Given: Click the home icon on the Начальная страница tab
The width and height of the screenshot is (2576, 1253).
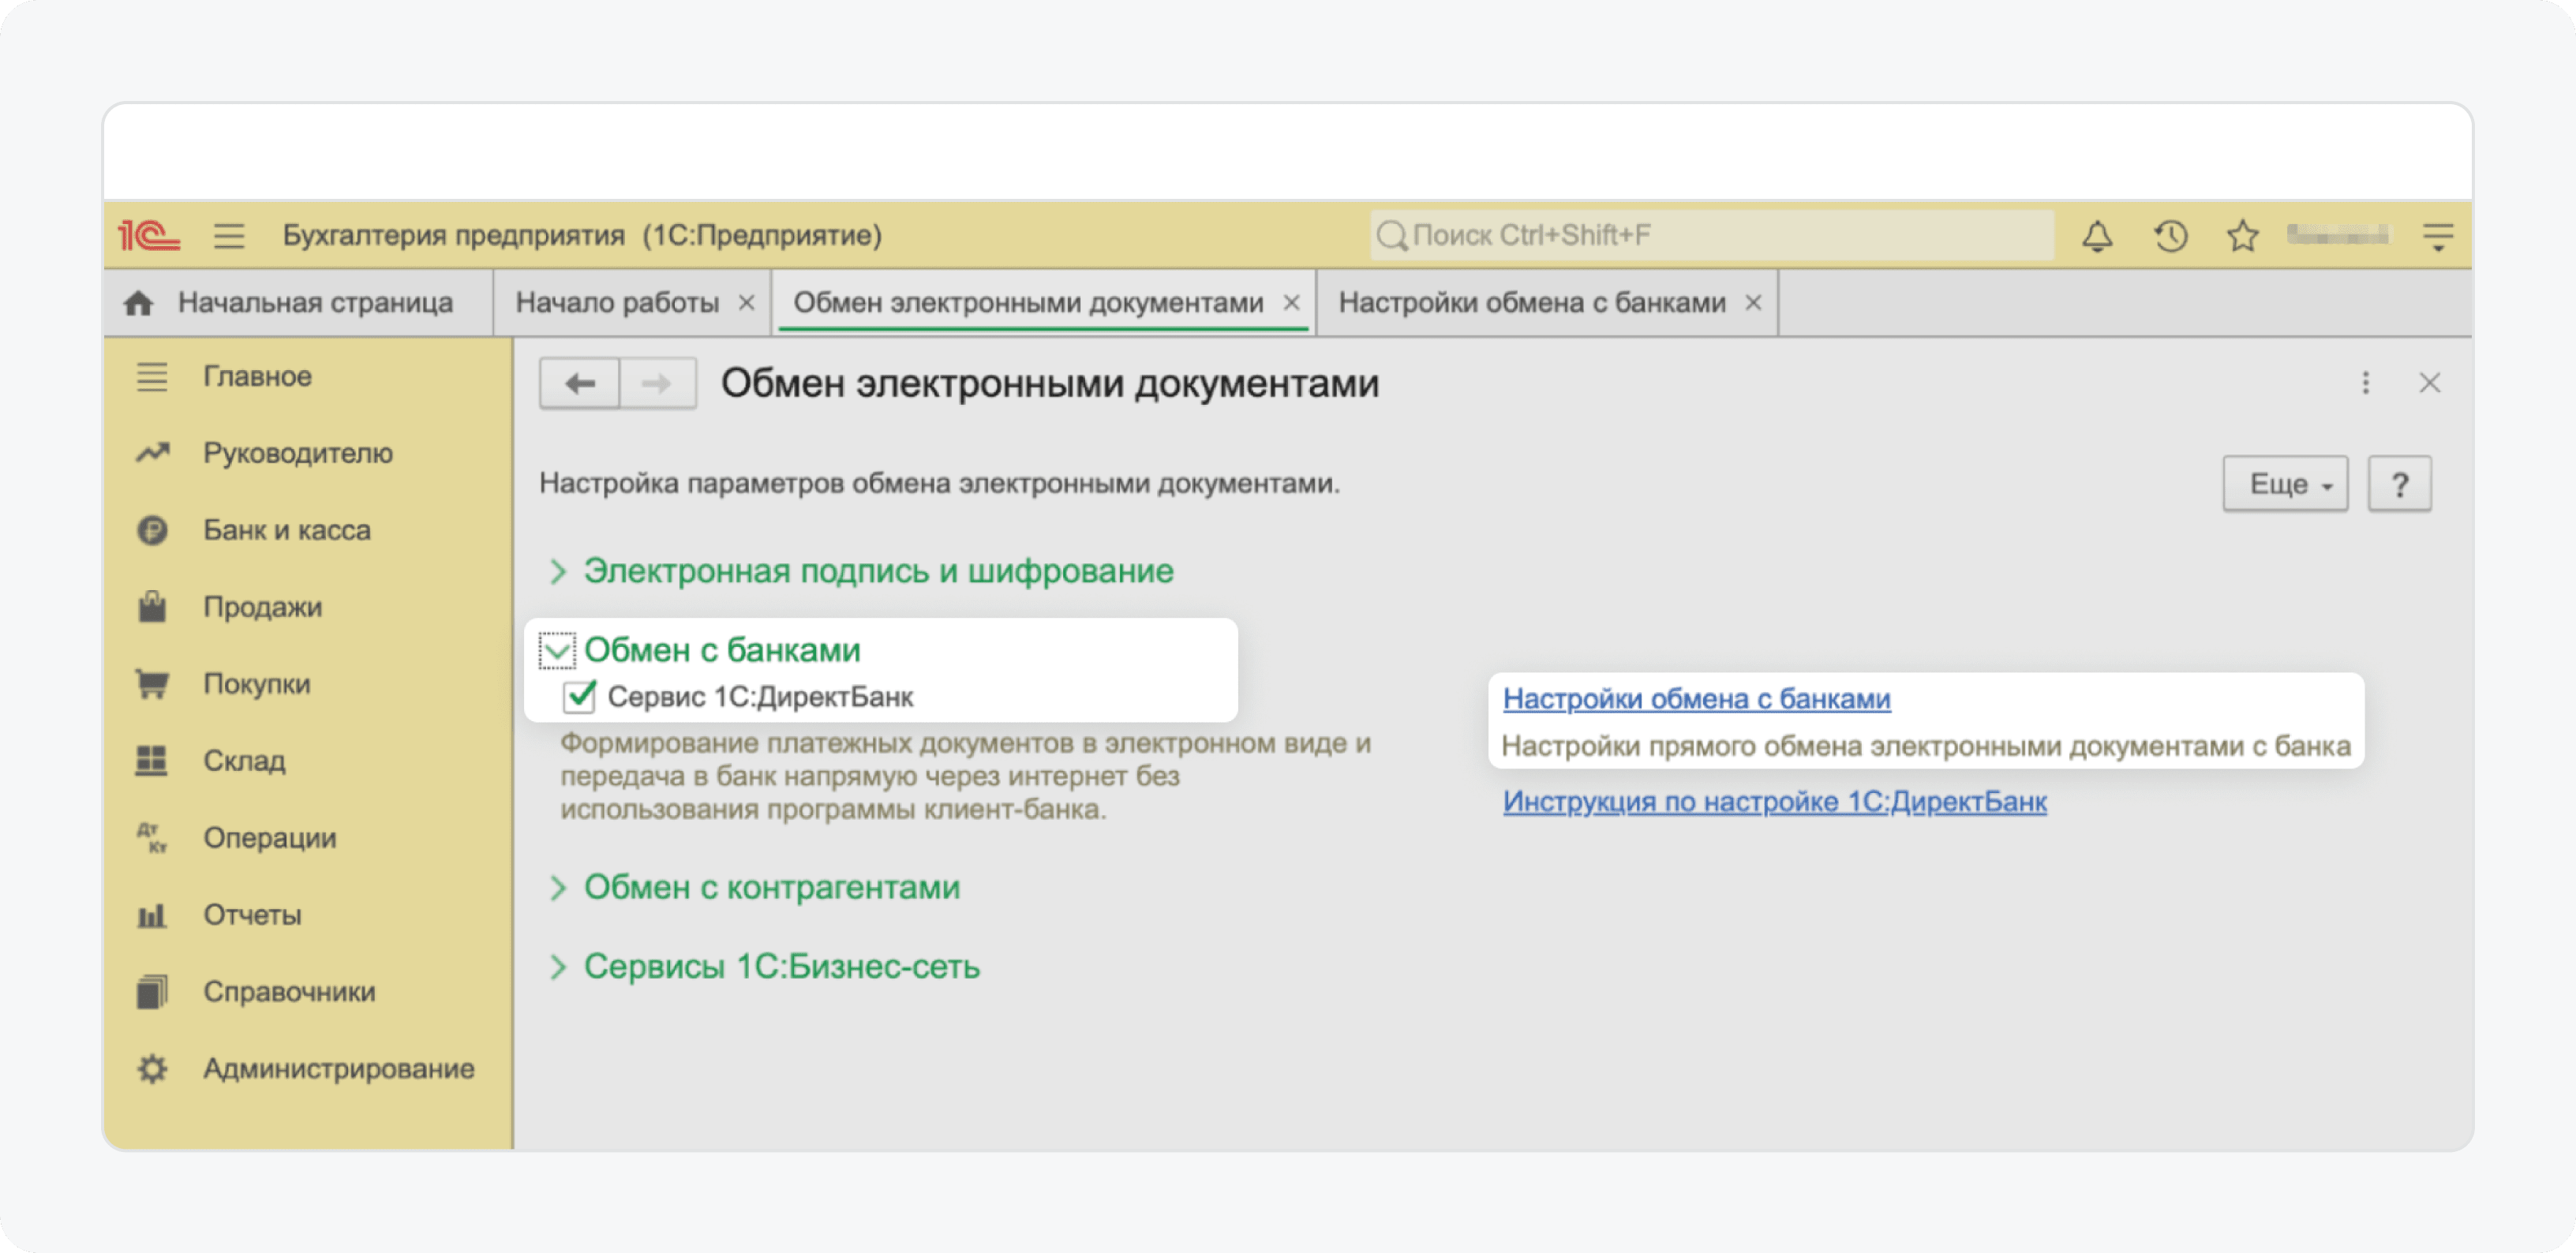Looking at the screenshot, I should pos(139,303).
